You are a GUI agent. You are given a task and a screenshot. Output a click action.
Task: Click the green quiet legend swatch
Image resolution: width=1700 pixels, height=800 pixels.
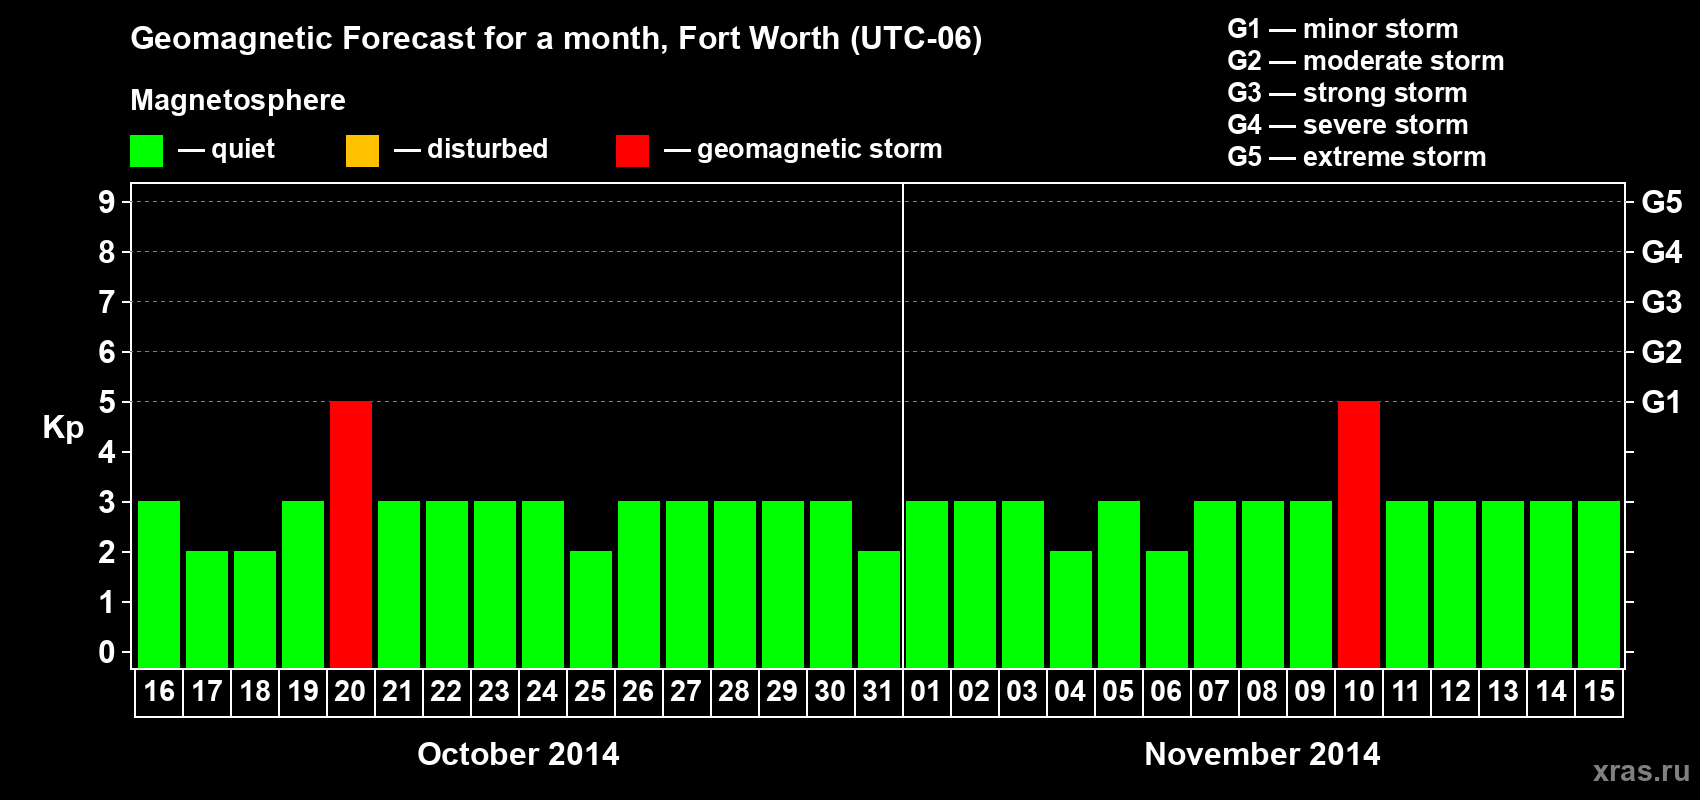147,151
